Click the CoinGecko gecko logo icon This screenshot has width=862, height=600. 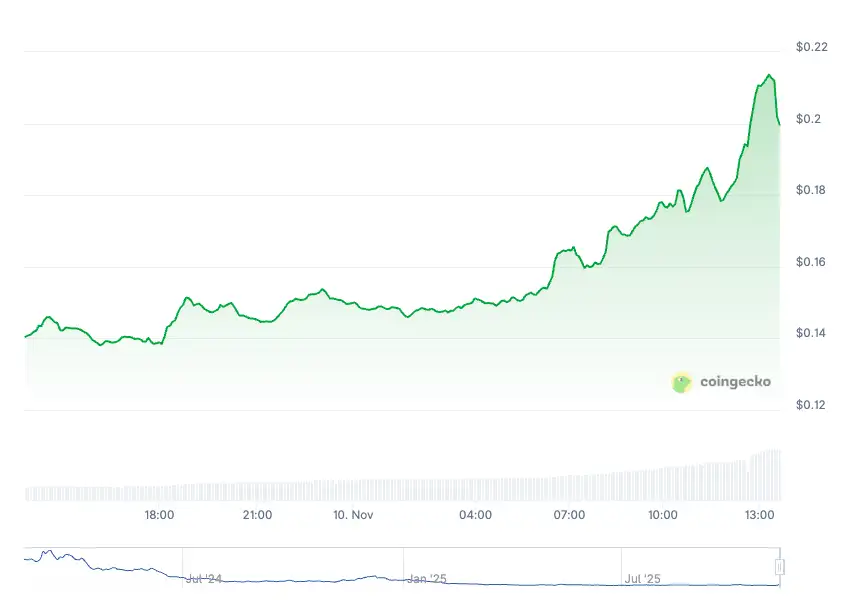tap(682, 382)
